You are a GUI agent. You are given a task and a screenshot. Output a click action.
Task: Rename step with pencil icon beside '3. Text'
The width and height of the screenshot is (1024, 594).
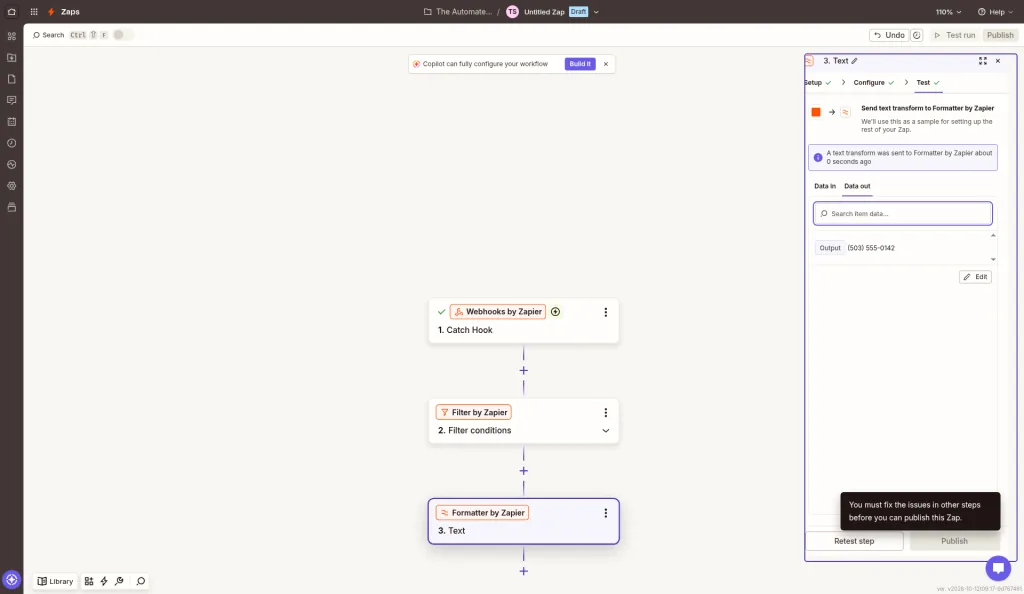point(854,61)
